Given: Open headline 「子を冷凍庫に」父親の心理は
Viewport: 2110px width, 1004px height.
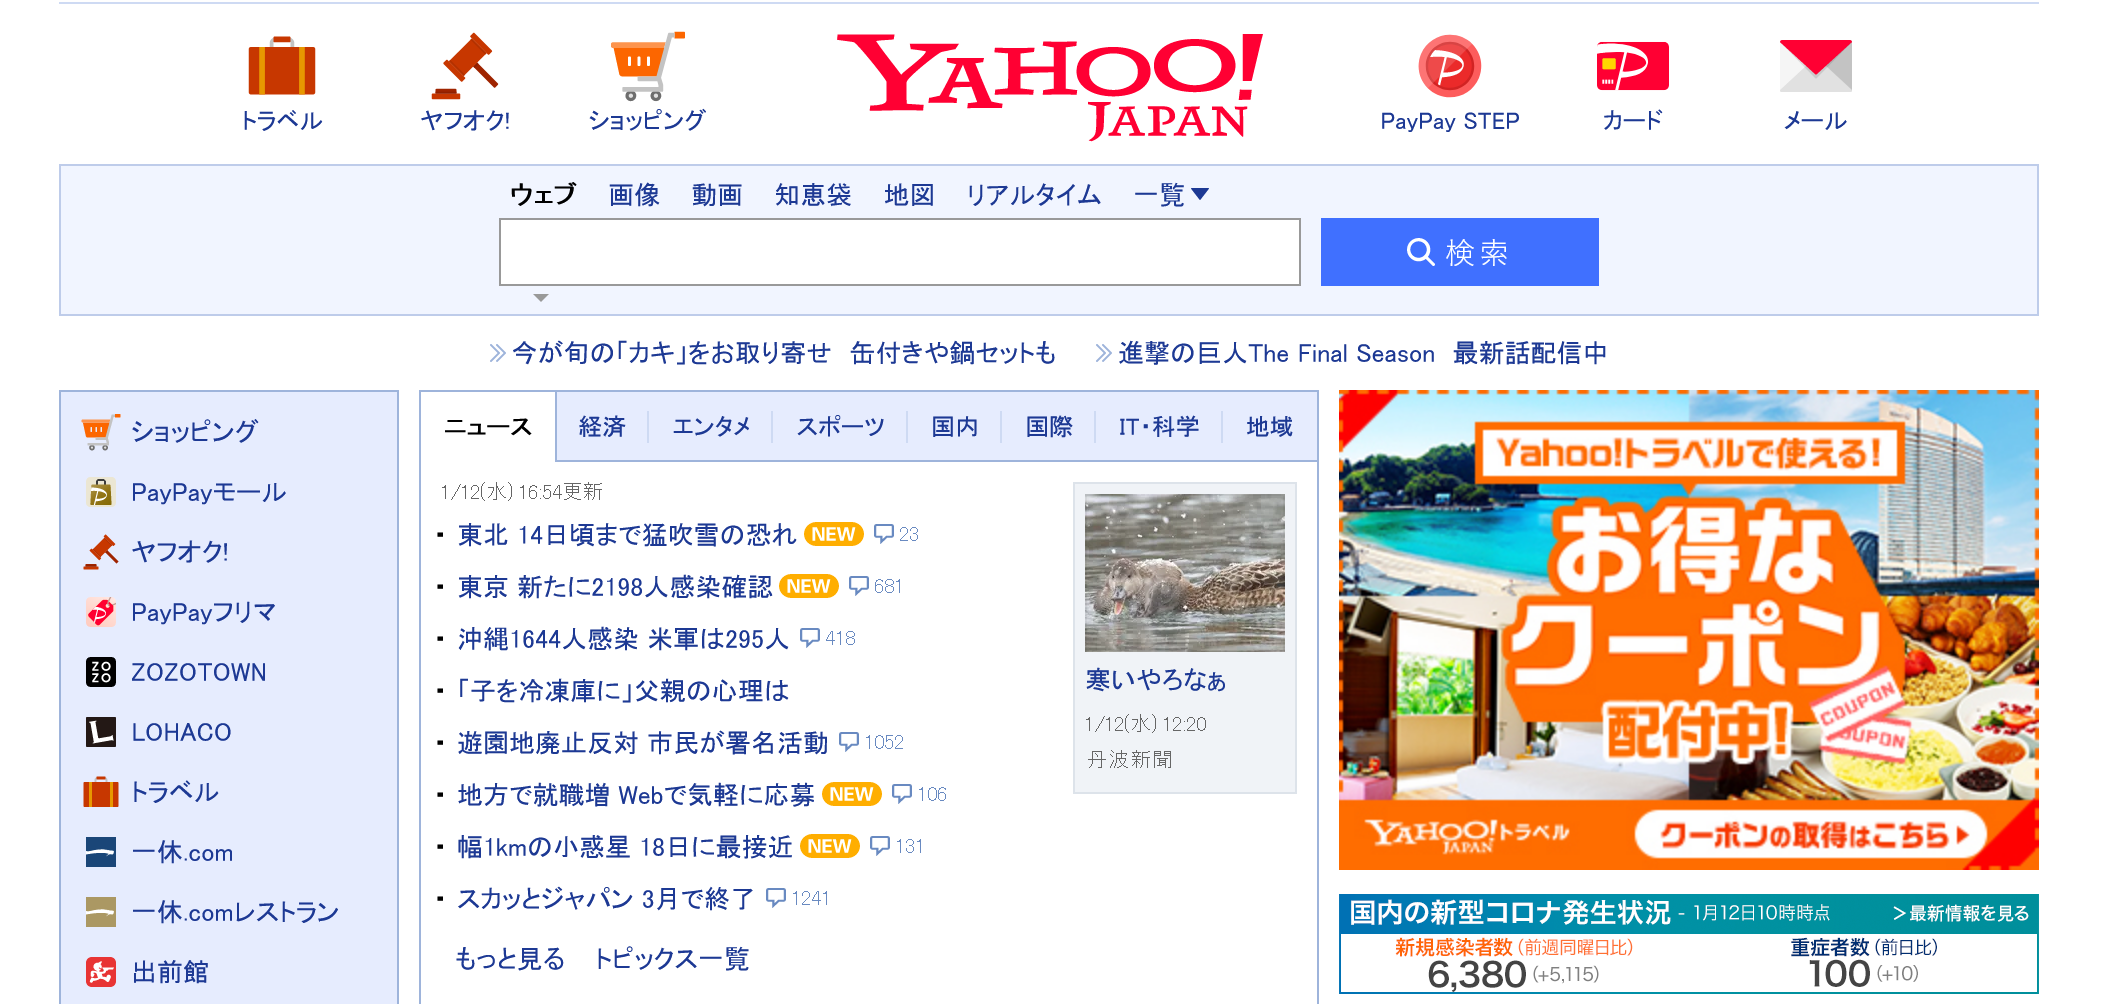Looking at the screenshot, I should (623, 691).
